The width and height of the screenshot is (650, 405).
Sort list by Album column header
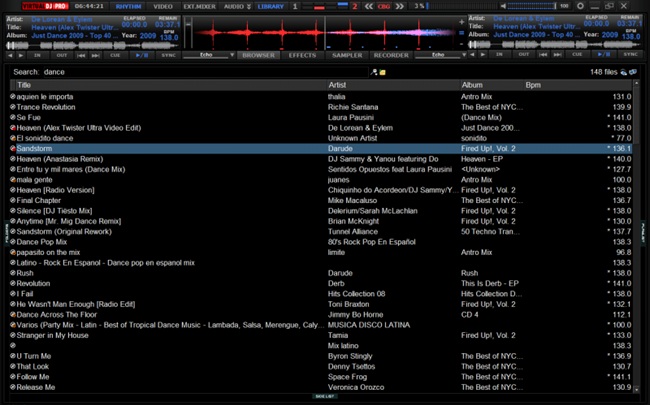tap(492, 85)
